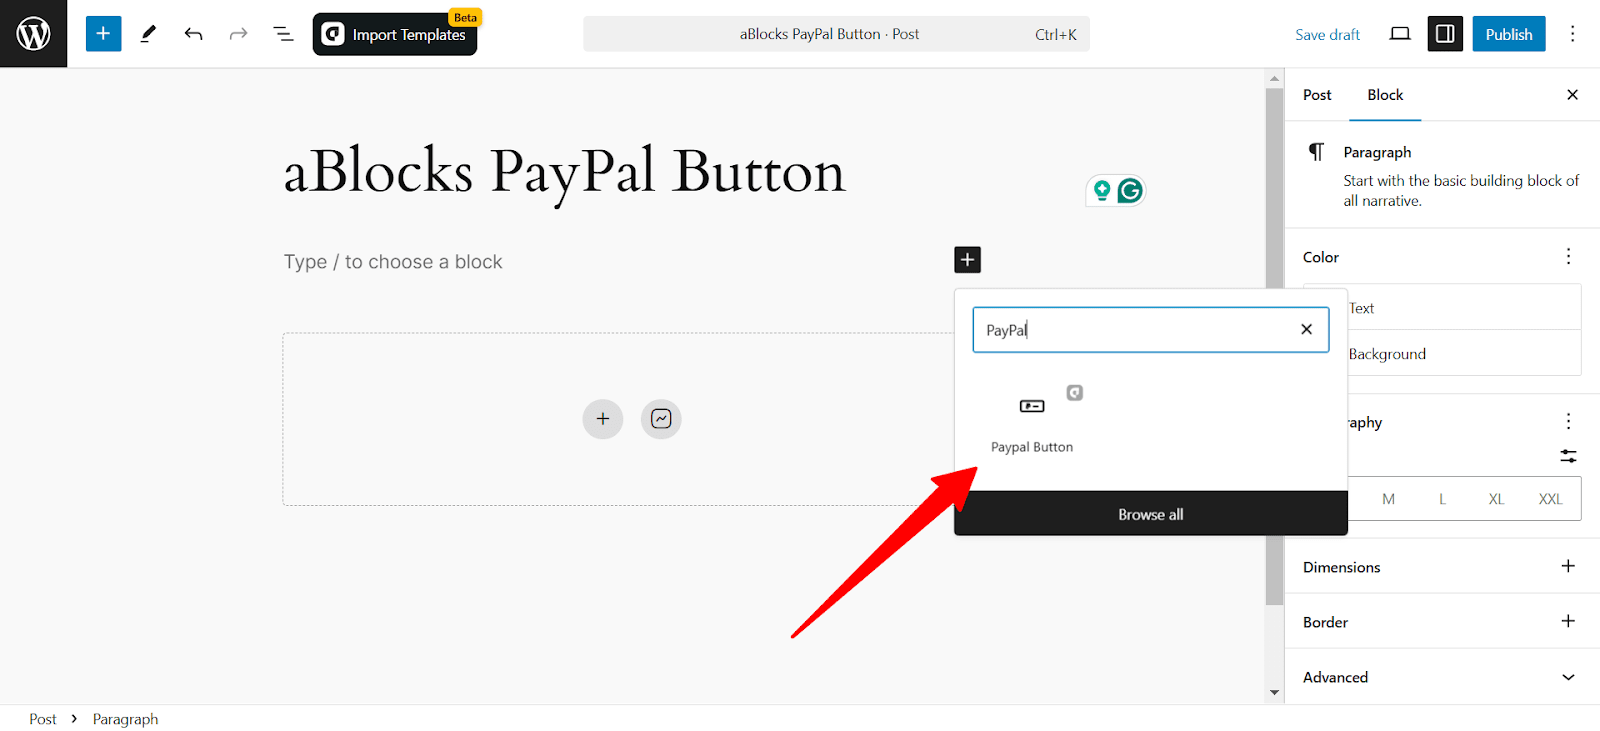
Task: Switch to the Post tab
Action: tap(1317, 95)
